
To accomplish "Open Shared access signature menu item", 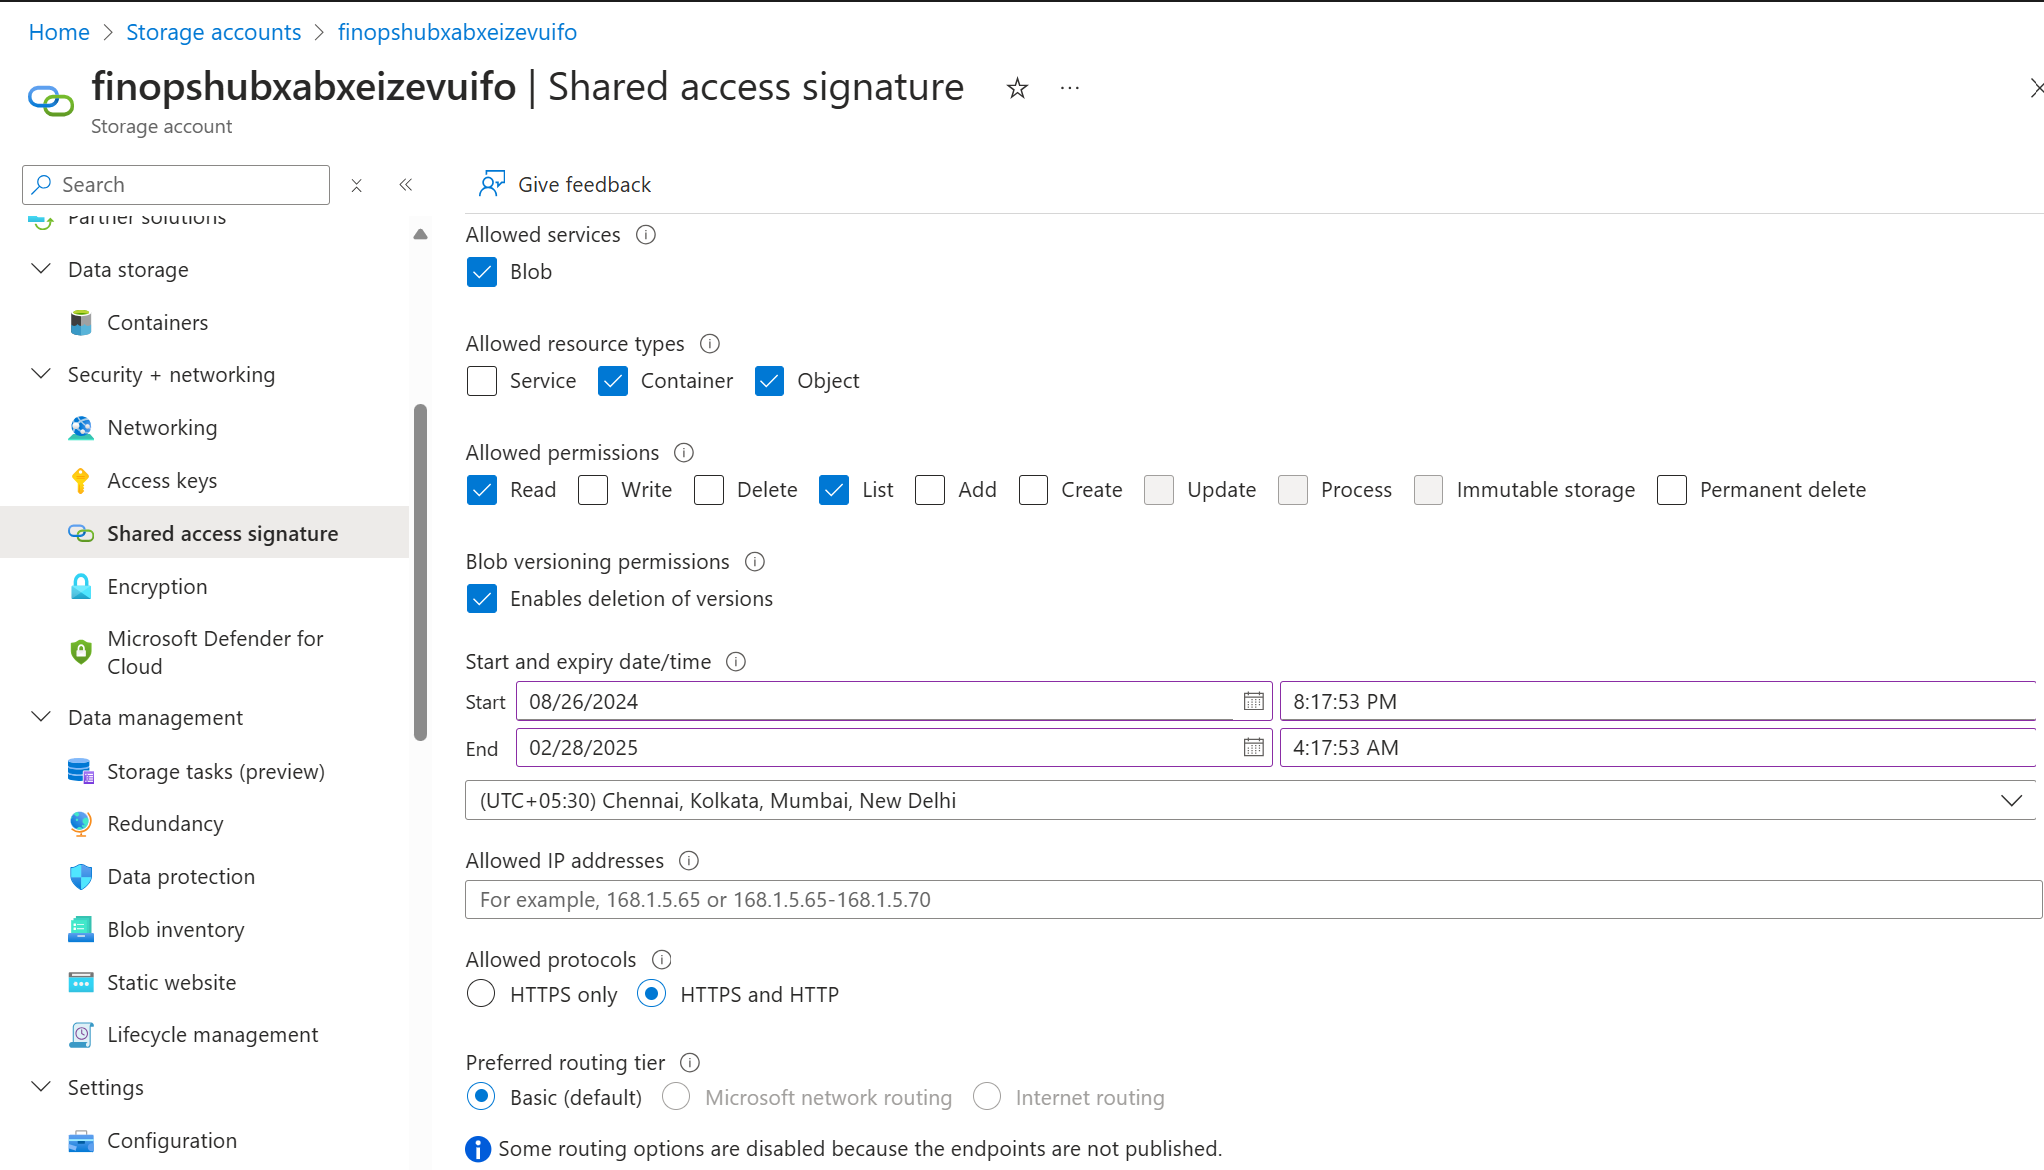I will pyautogui.click(x=205, y=533).
